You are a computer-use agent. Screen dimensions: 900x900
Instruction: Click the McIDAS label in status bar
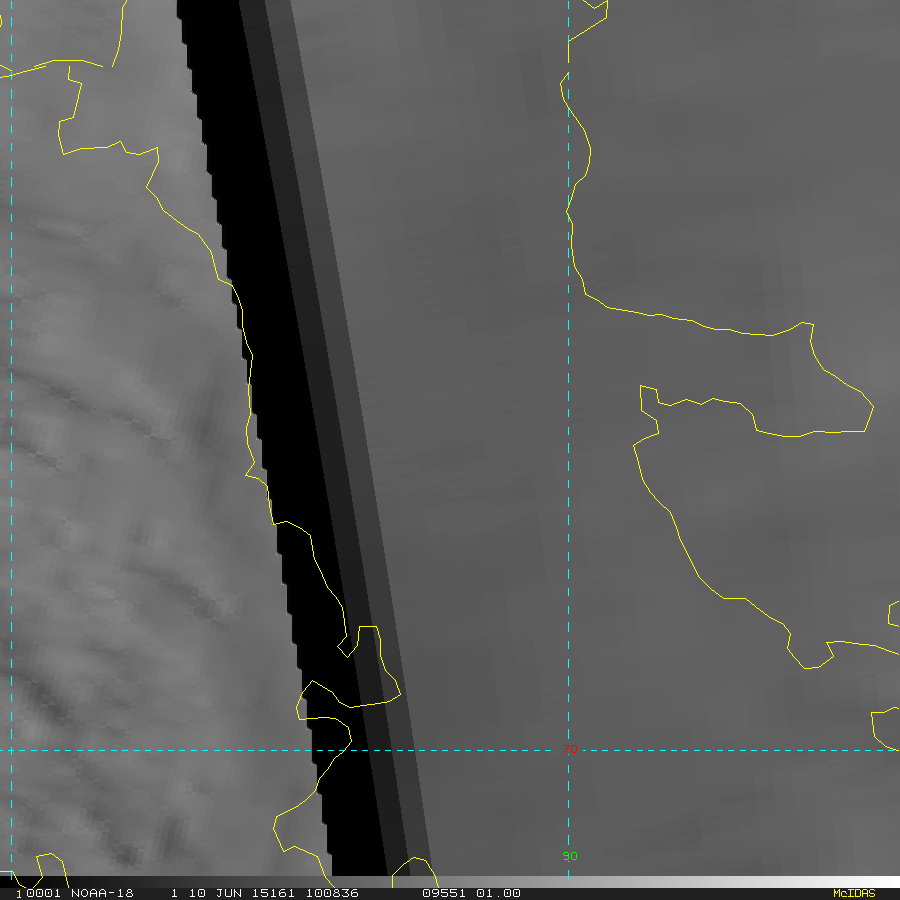point(853,893)
